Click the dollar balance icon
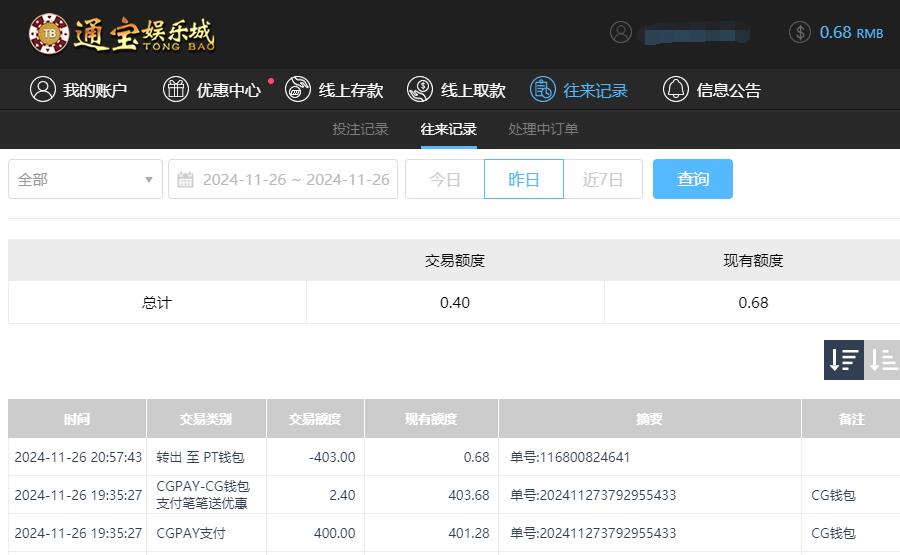 point(800,32)
